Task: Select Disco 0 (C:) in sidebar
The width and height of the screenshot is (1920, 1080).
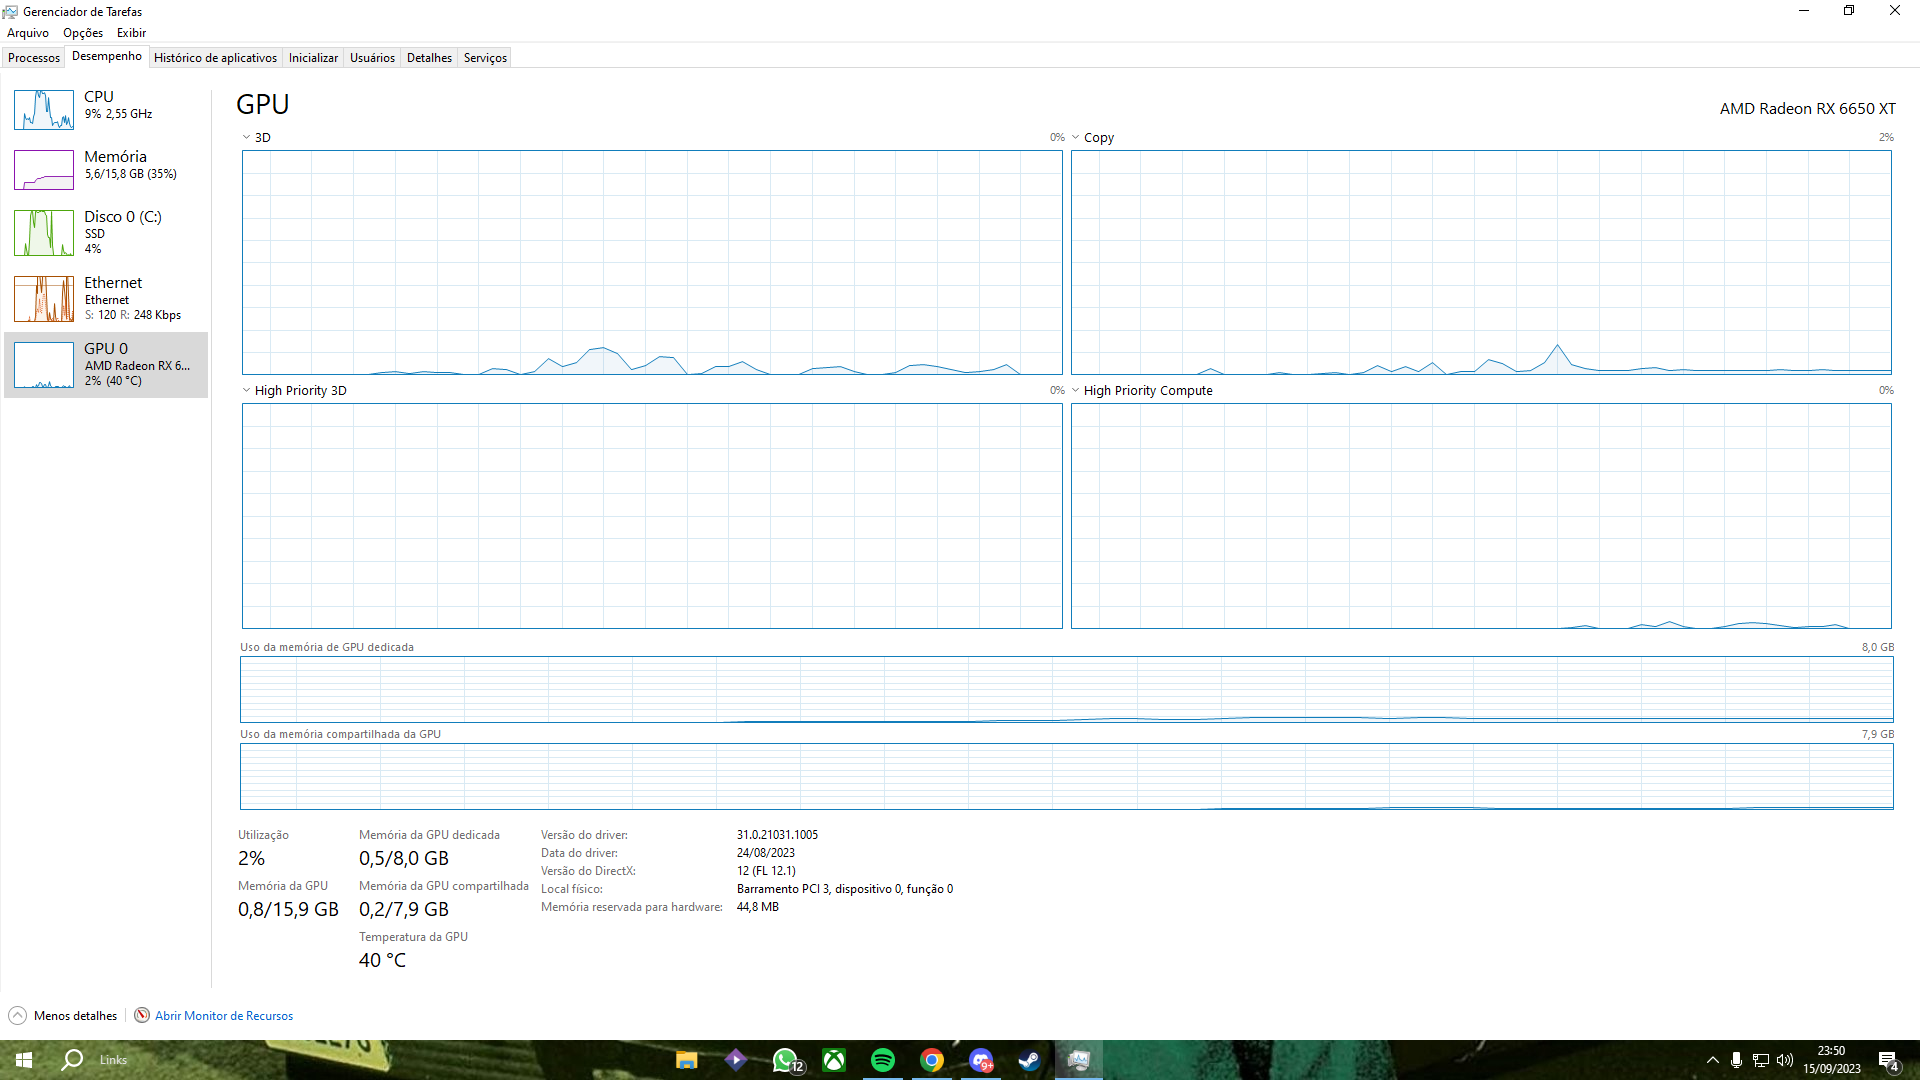Action: pyautogui.click(x=106, y=232)
